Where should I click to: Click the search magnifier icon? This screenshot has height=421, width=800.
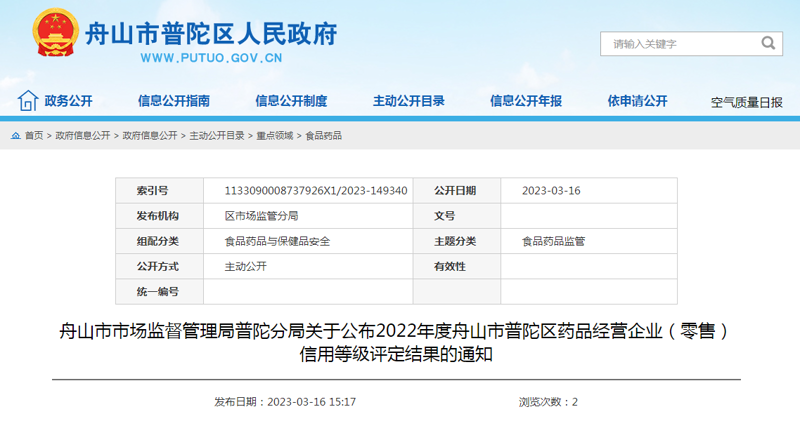pos(768,43)
